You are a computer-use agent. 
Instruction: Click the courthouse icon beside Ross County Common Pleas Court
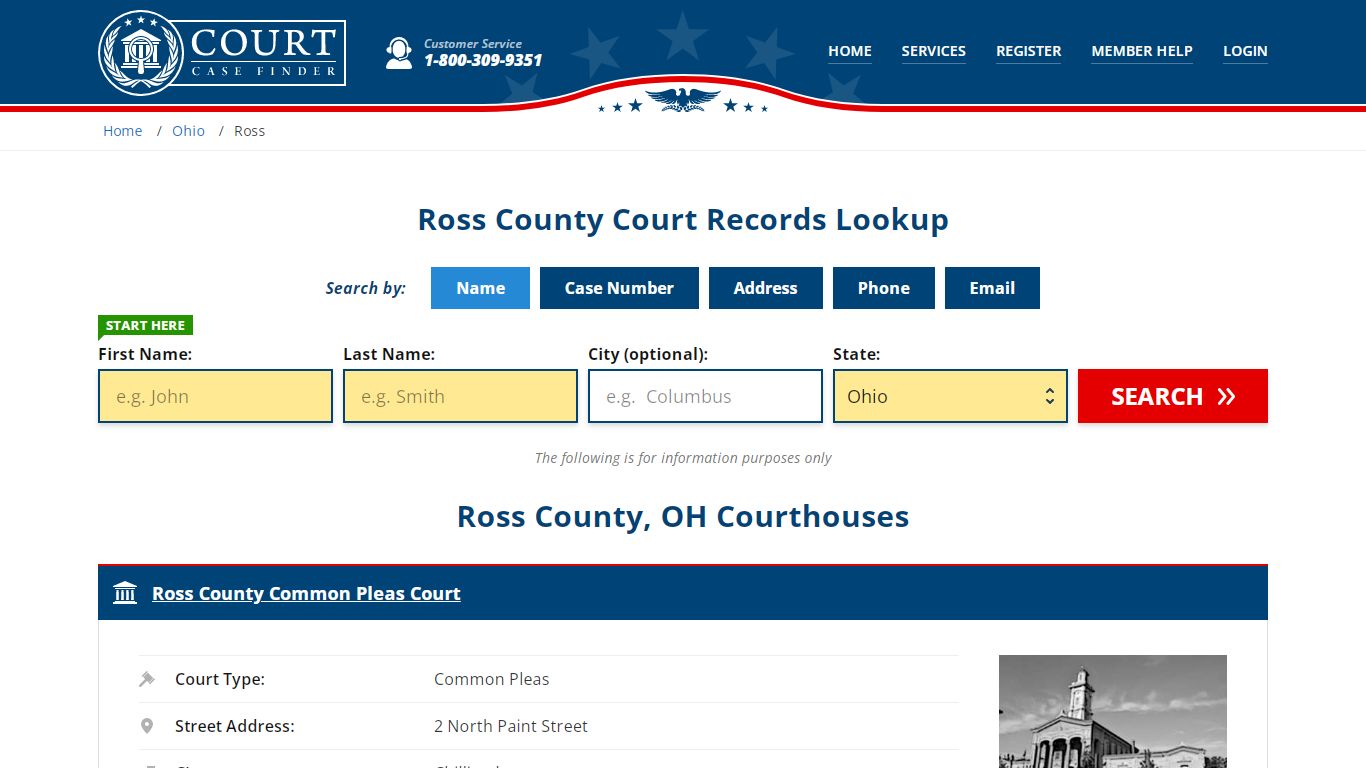tap(125, 593)
